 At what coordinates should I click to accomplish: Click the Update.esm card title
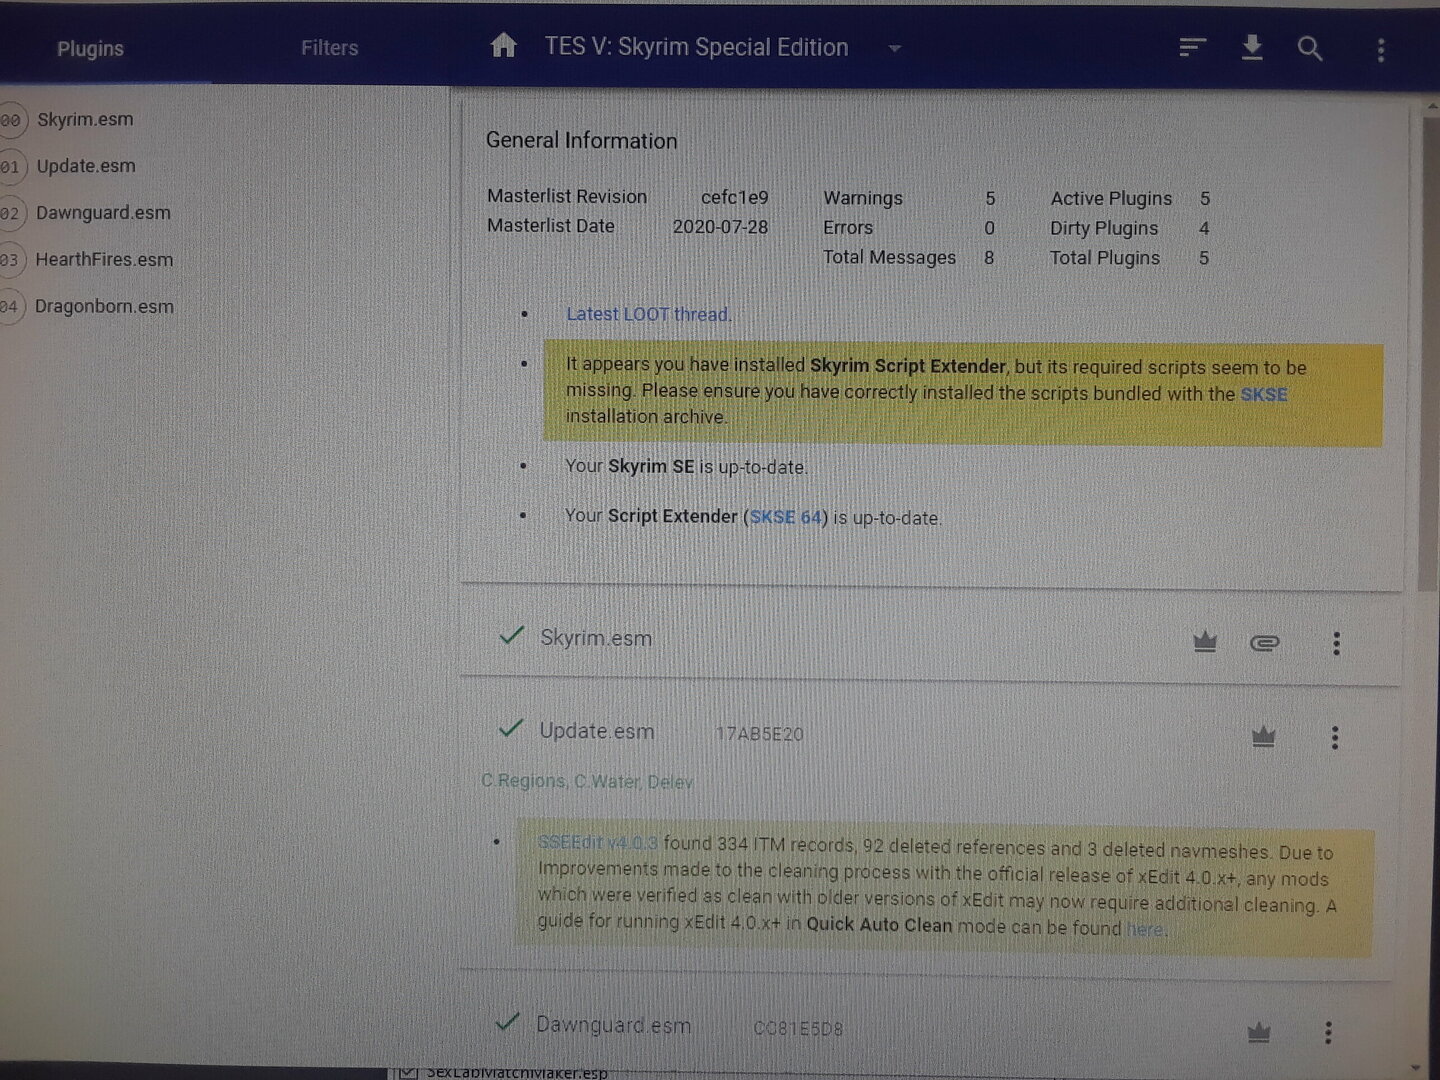pos(597,731)
